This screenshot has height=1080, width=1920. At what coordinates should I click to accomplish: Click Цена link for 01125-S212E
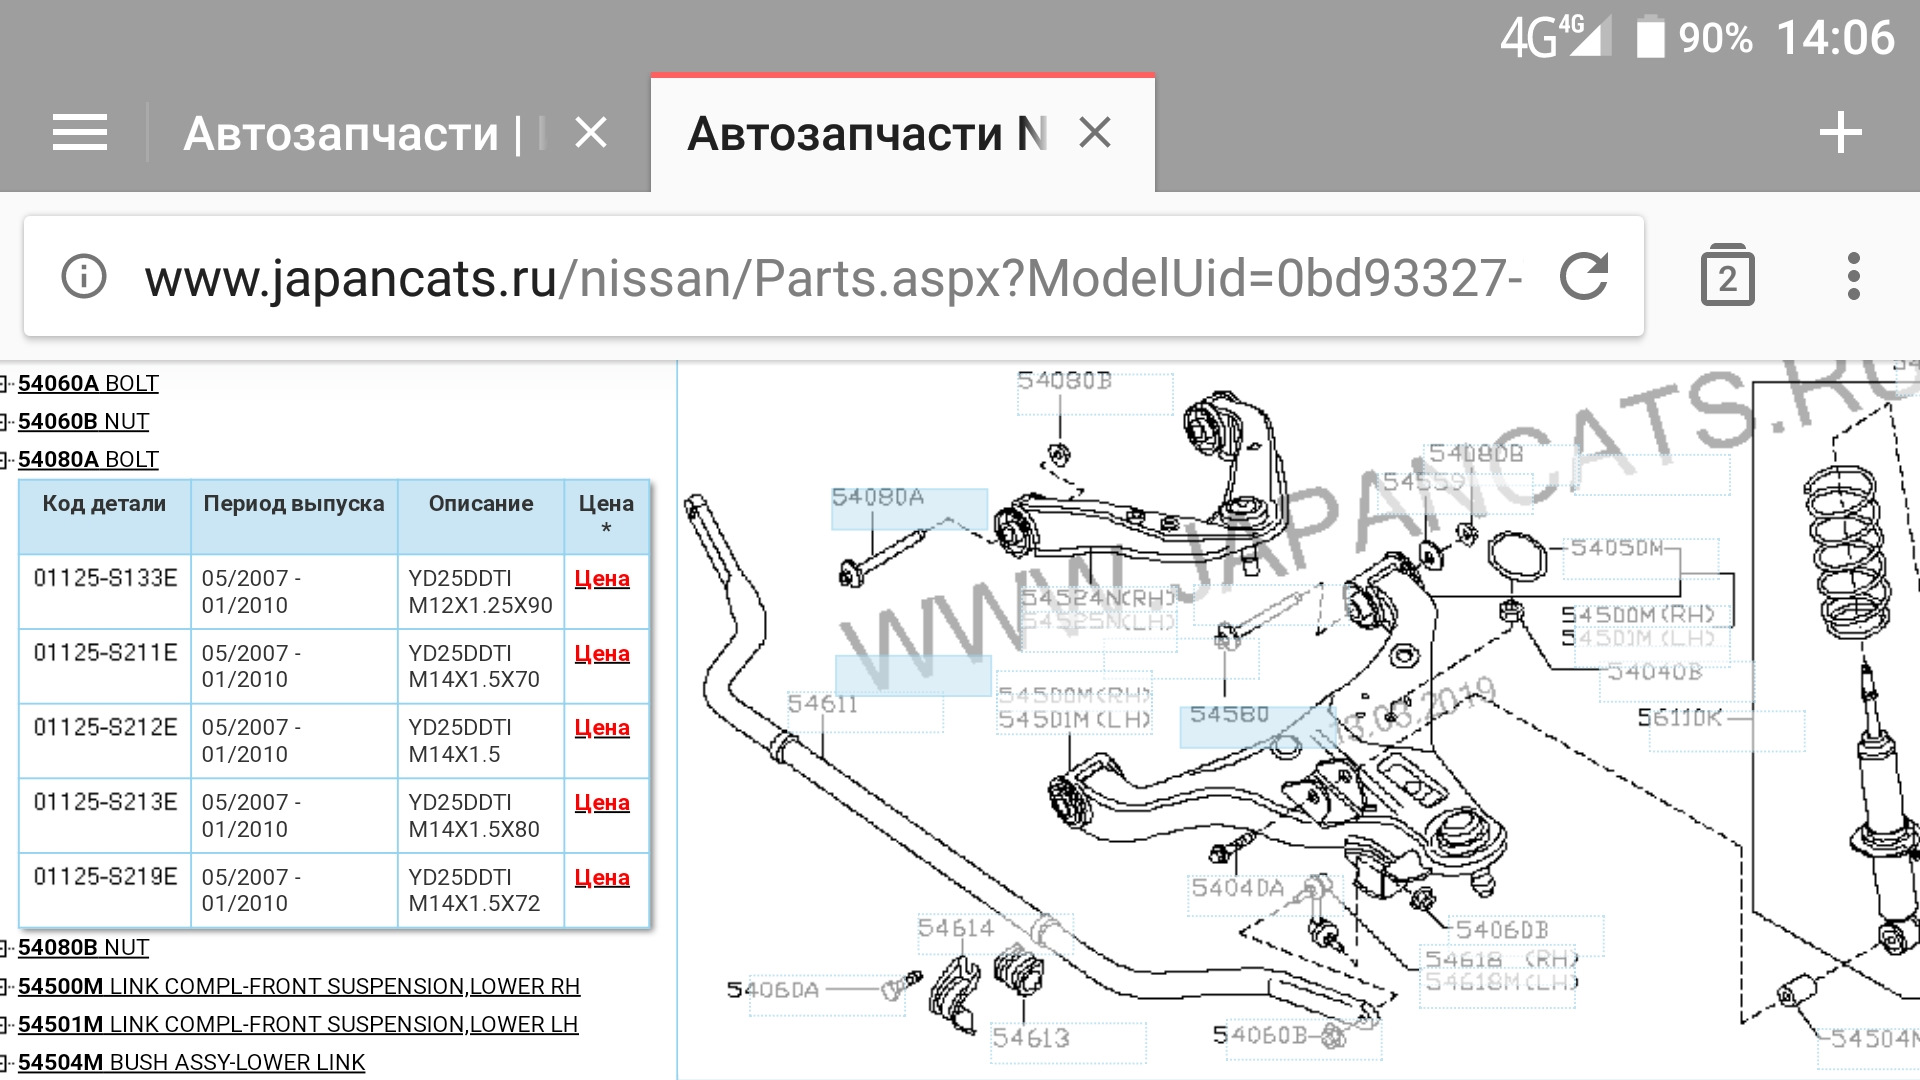(602, 727)
